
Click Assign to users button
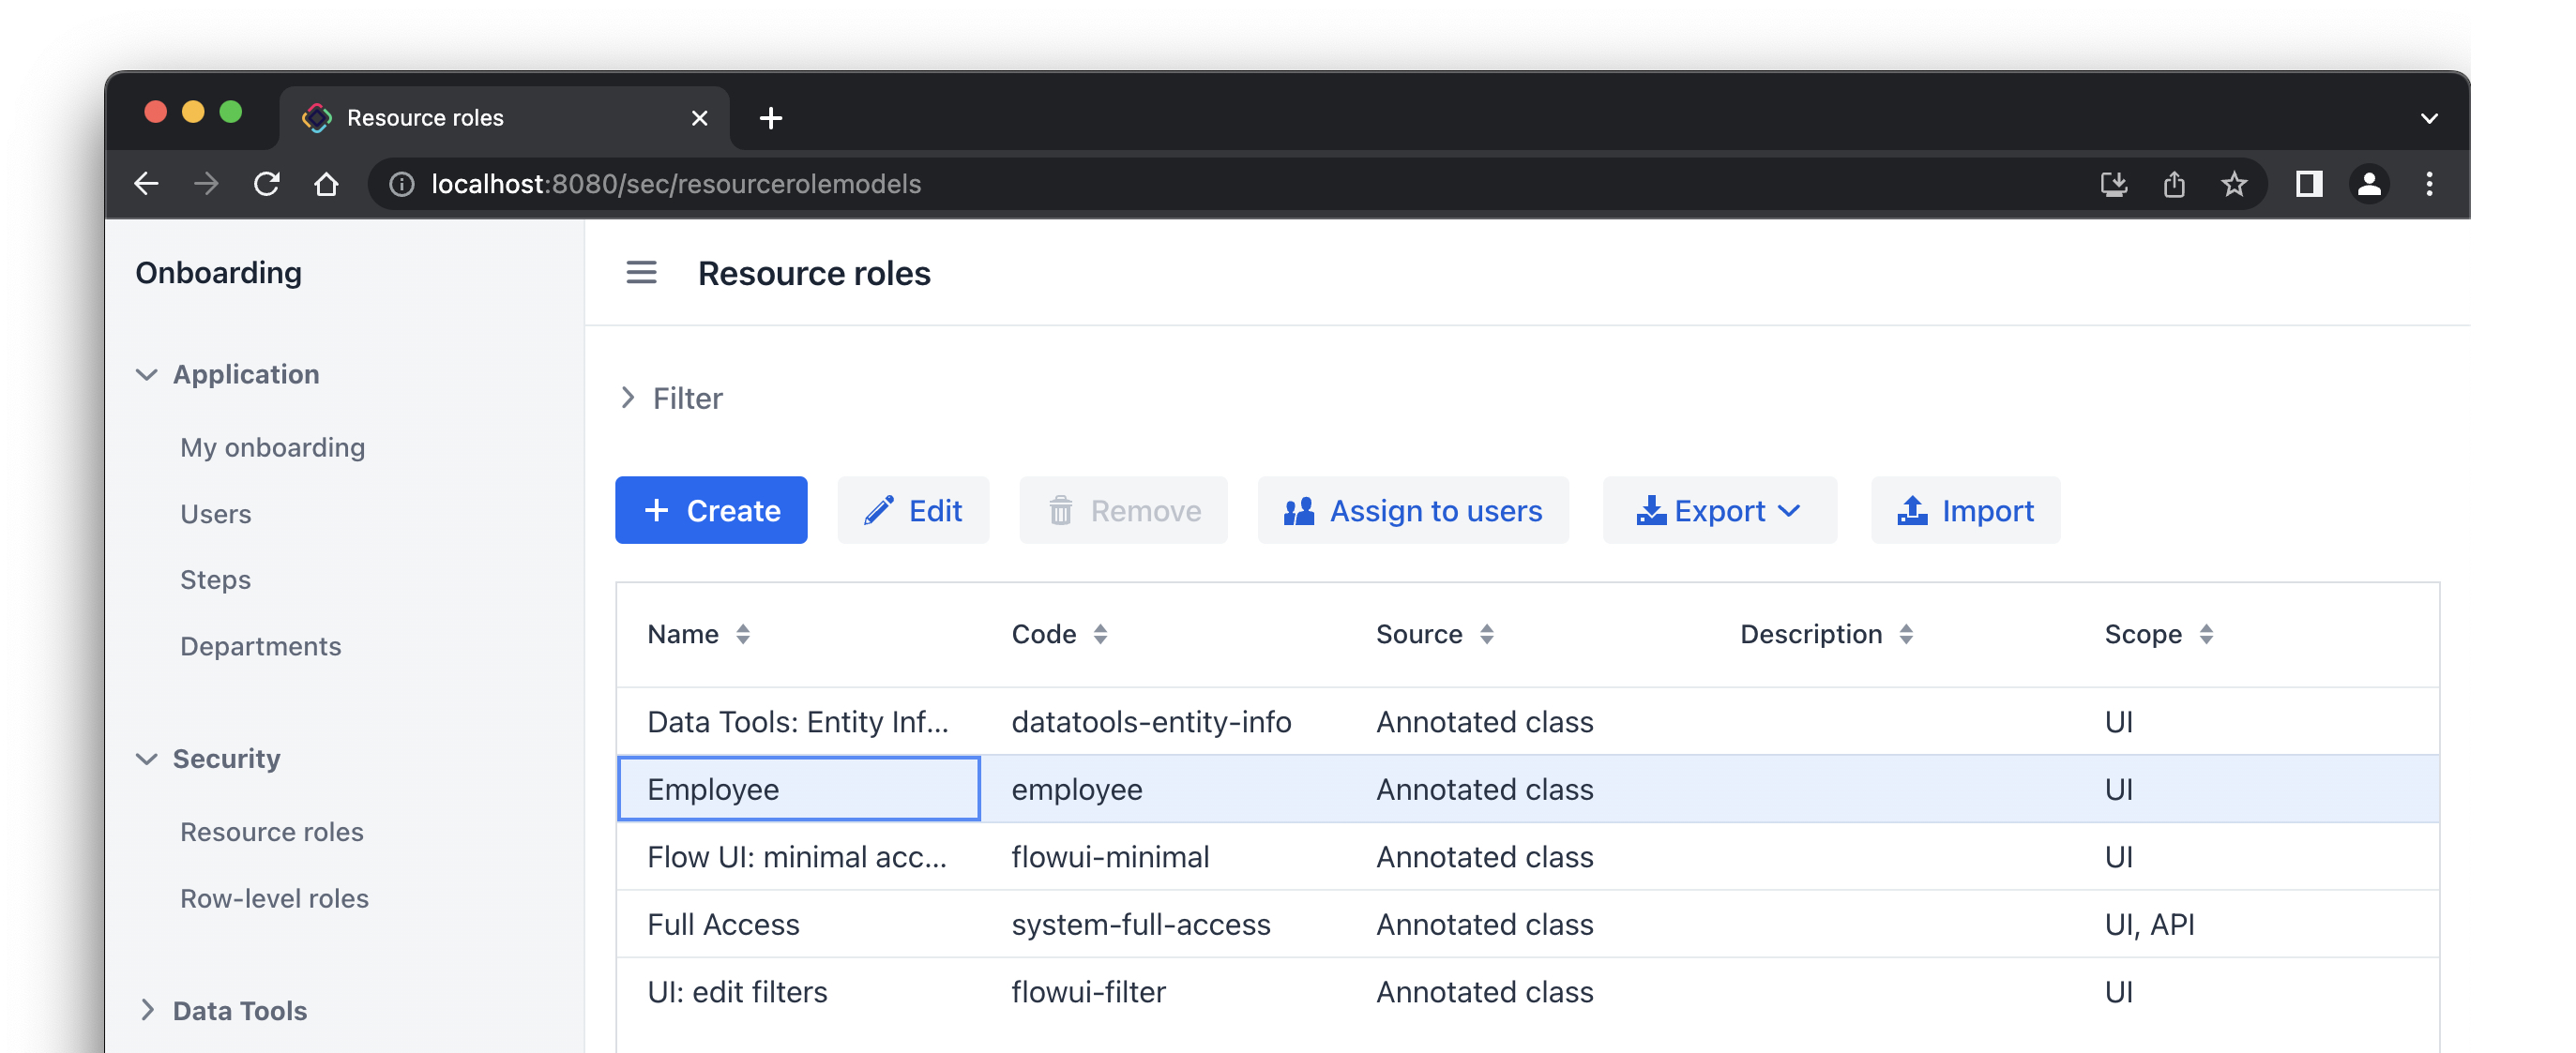point(1412,511)
